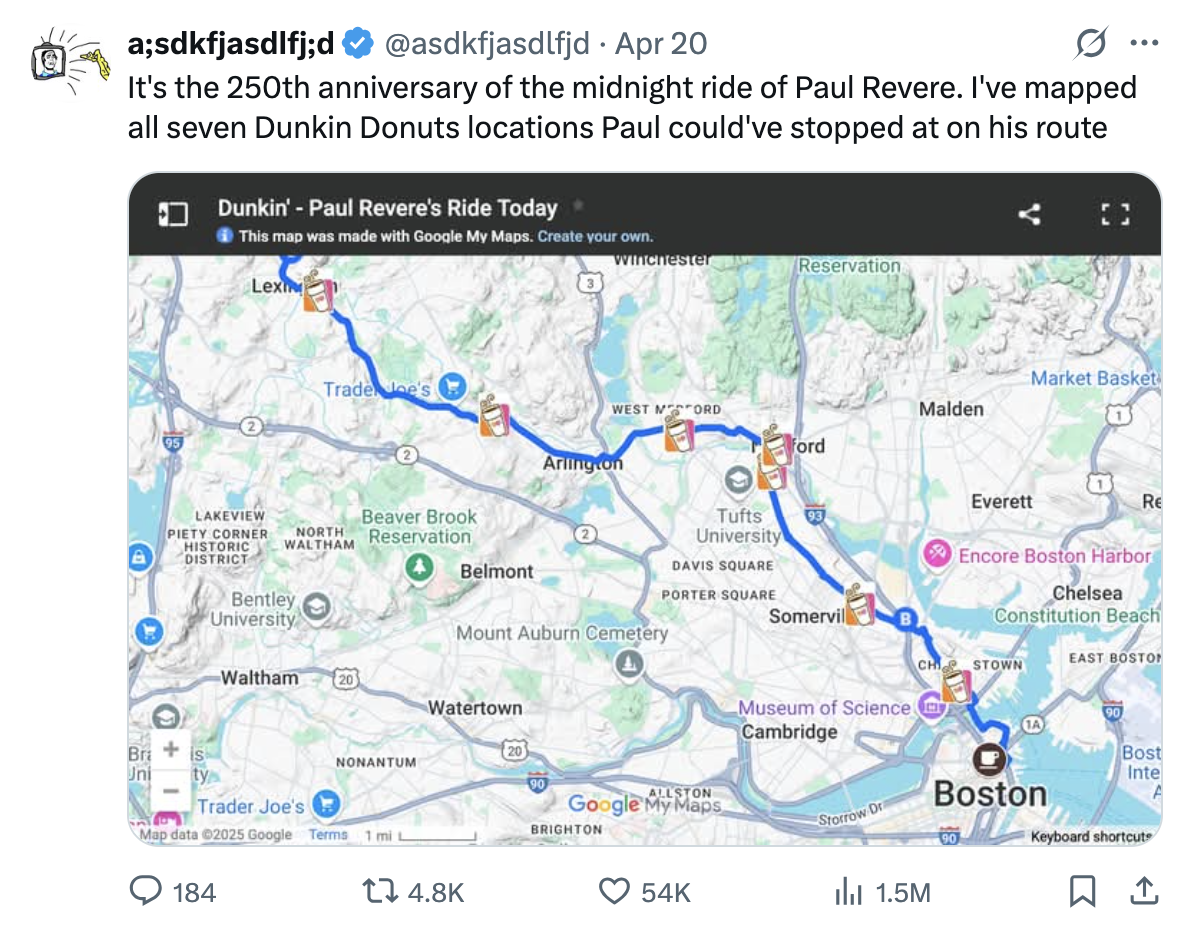Screen dimensions: 1188x932
Task: Click the reply comment icon
Action: 148,891
